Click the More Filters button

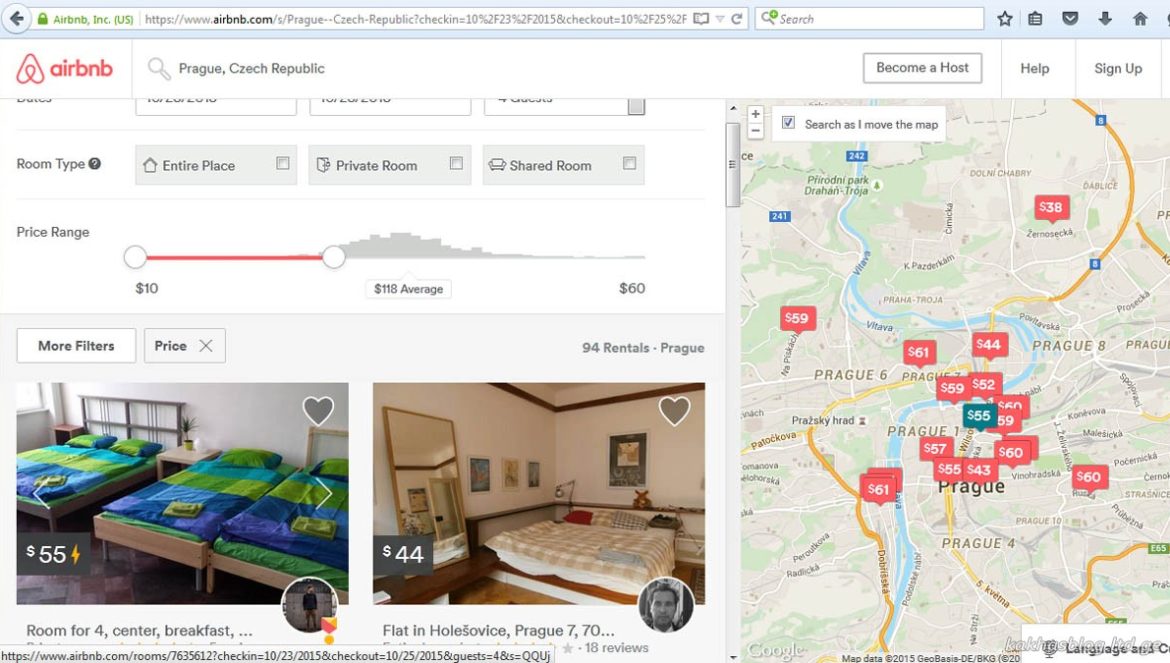point(76,346)
